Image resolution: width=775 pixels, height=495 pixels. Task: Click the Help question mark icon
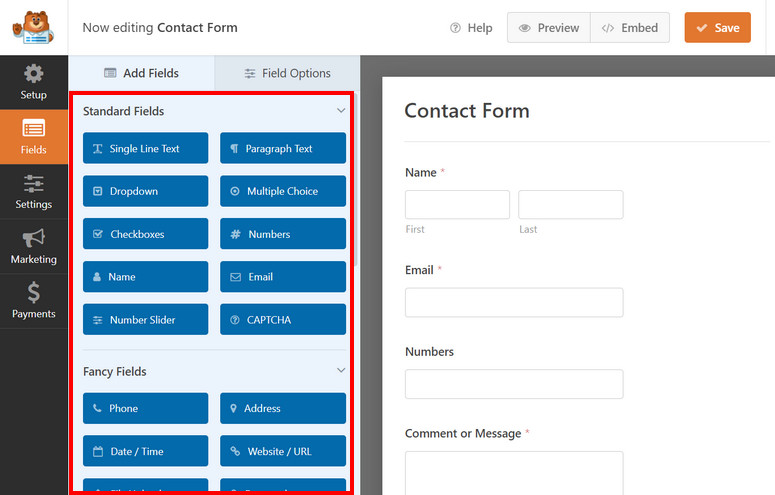pos(455,28)
